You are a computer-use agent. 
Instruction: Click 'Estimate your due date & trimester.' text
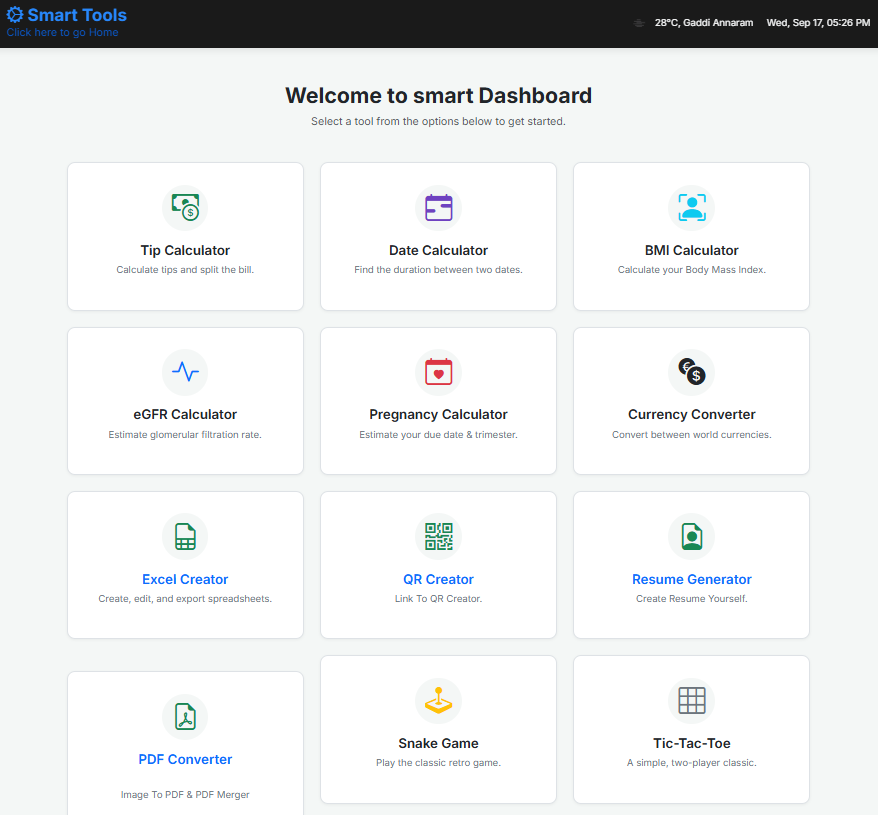point(438,435)
